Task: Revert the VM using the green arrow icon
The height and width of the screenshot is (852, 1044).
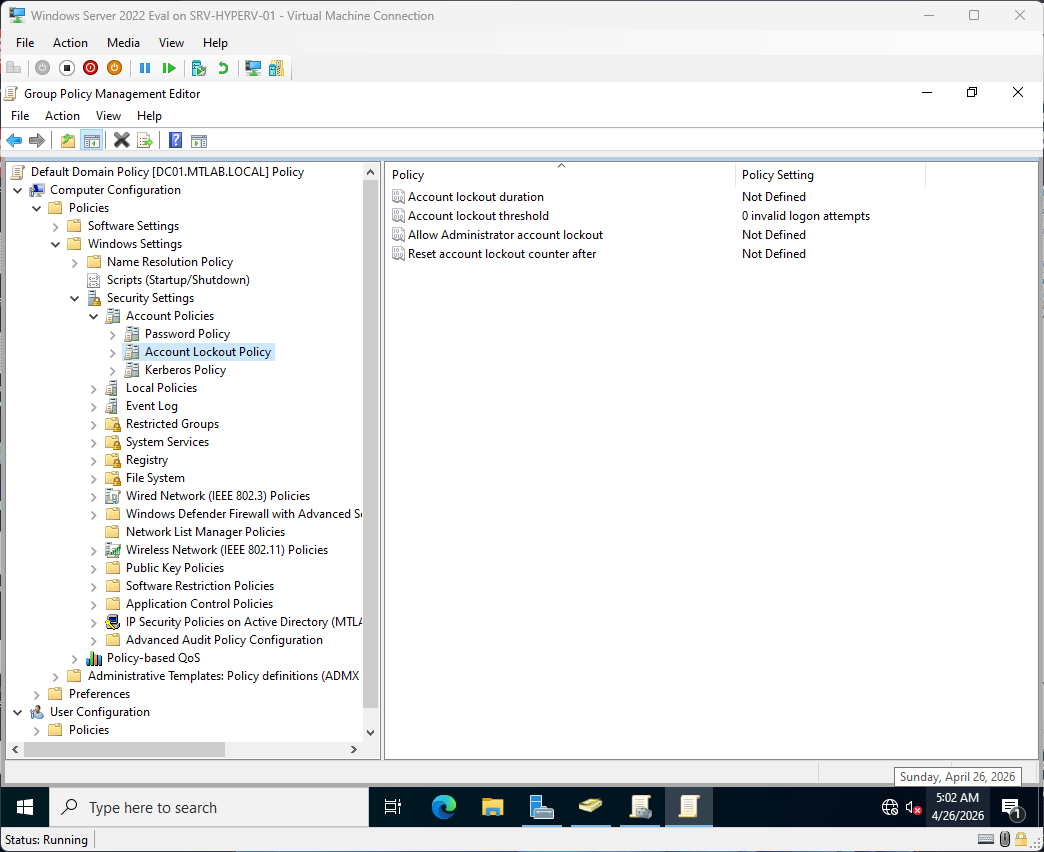Action: (223, 68)
